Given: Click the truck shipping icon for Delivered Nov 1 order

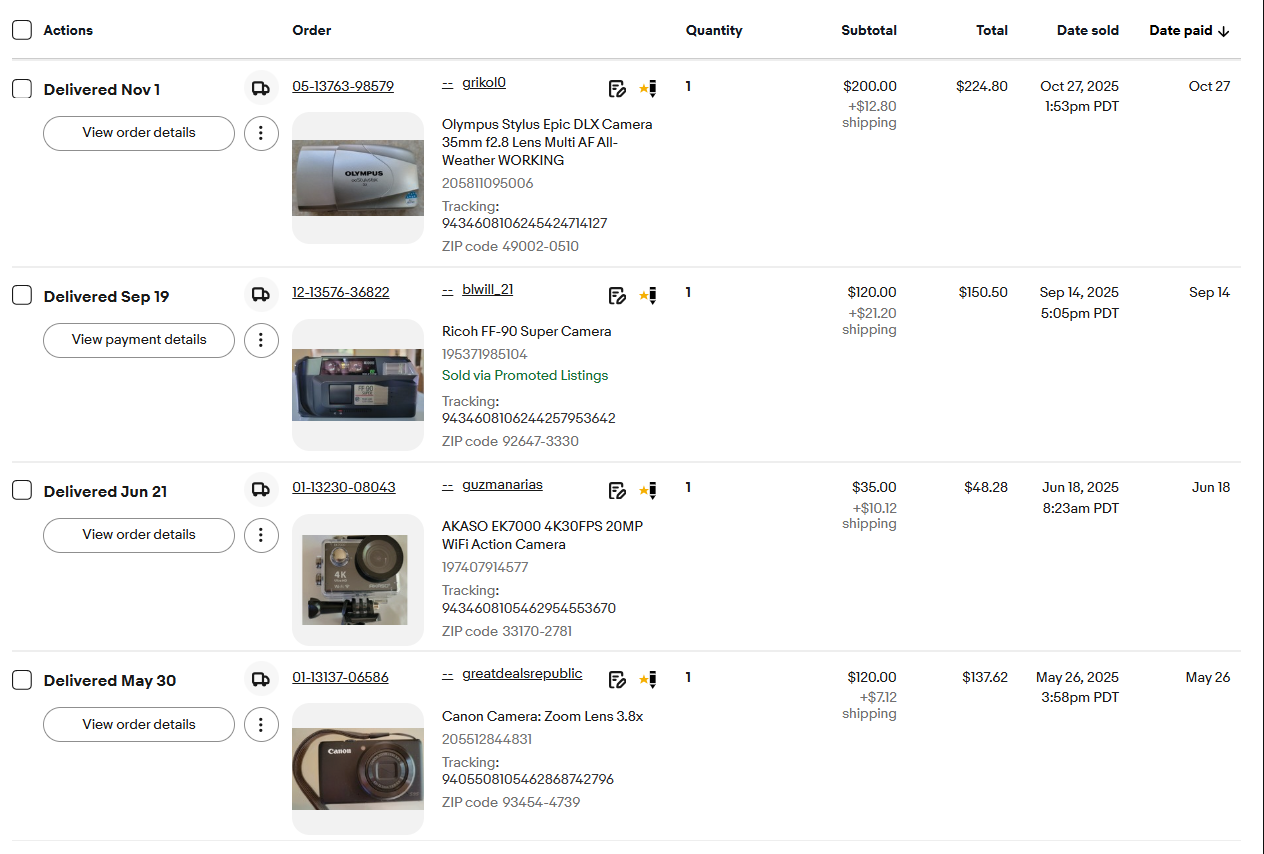Looking at the screenshot, I should point(261,88).
